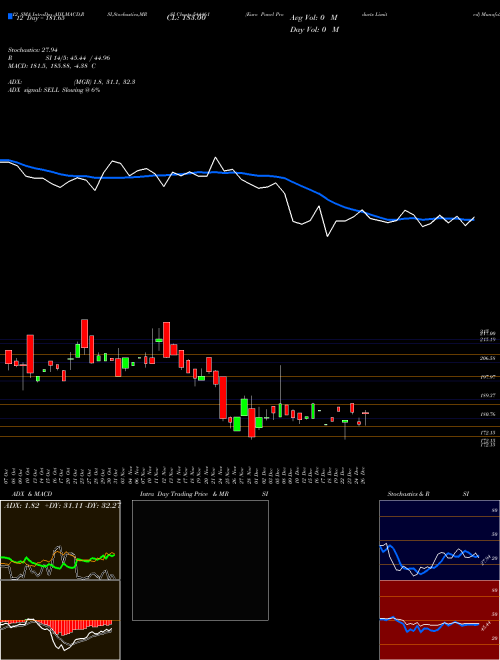
Task: Click the 189.37 price axis label
Action: pyautogui.click(x=488, y=396)
